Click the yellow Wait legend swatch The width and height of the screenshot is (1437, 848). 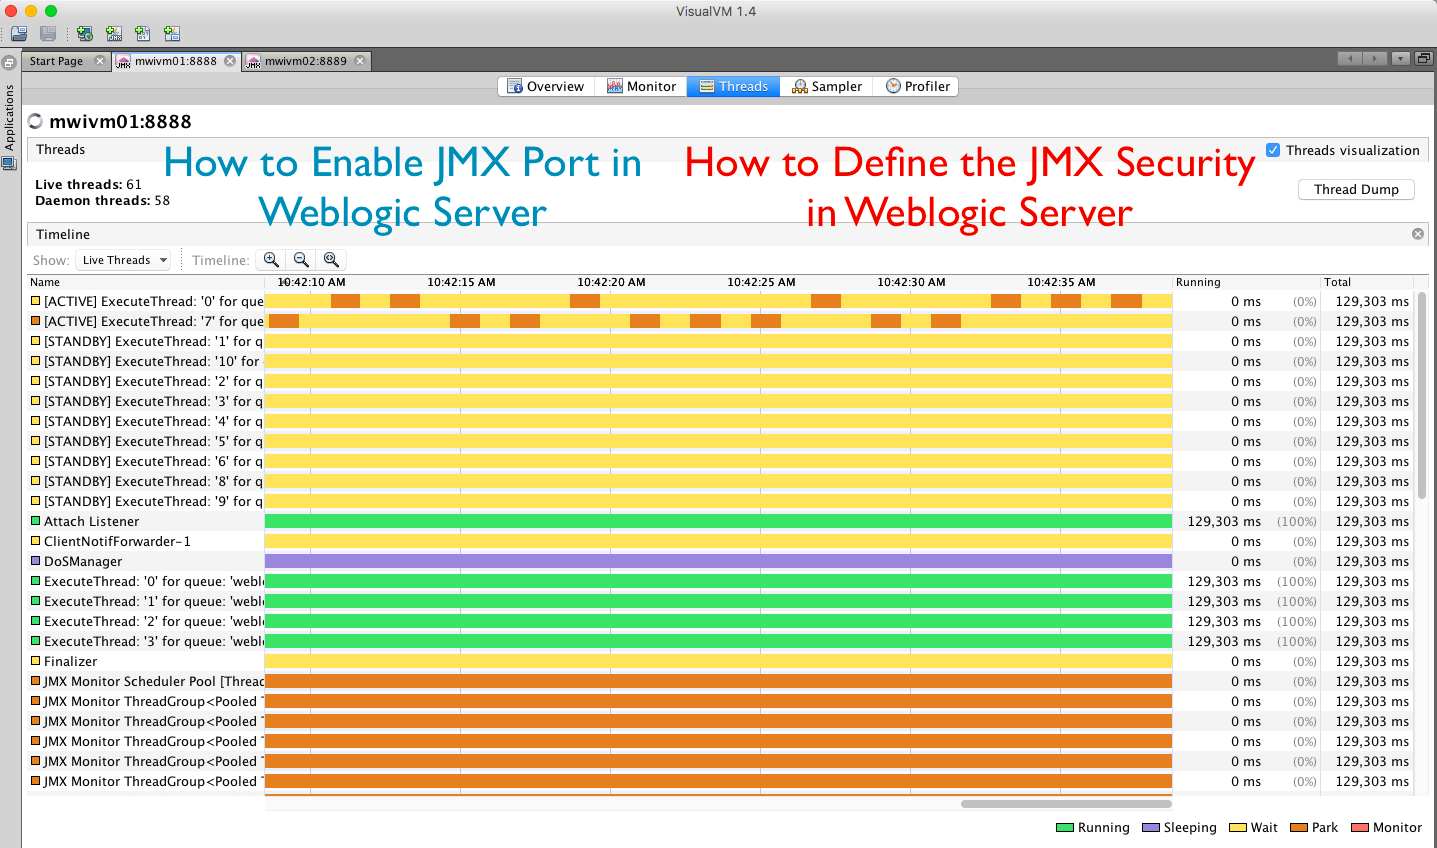point(1238,828)
